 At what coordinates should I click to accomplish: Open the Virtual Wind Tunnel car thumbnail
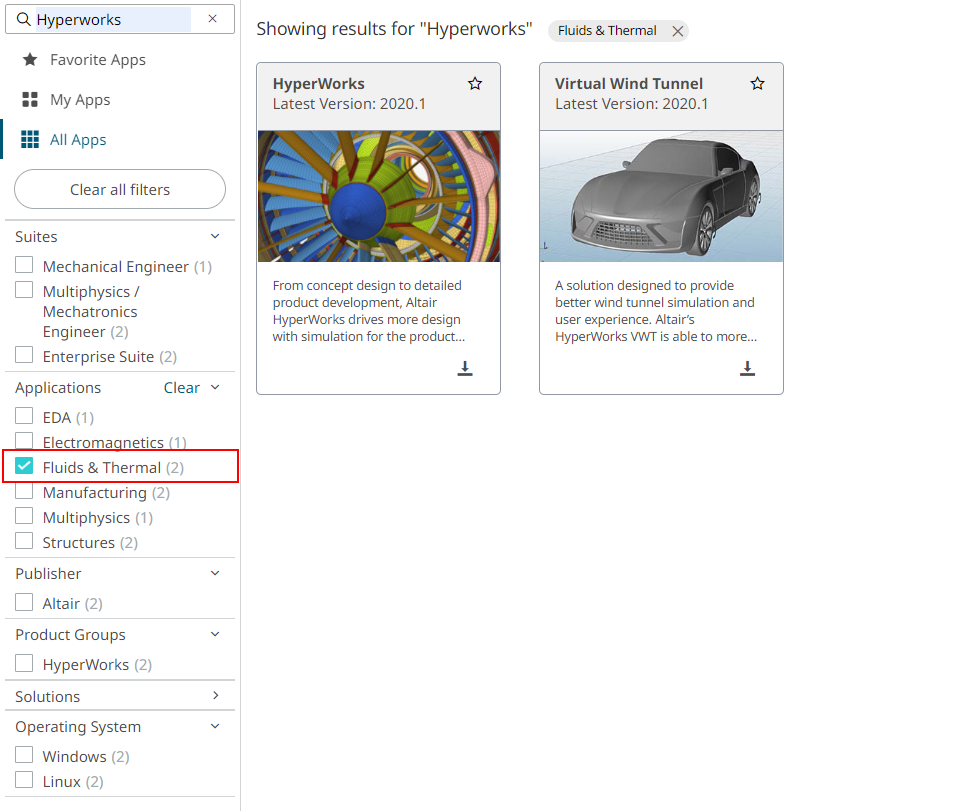point(661,196)
